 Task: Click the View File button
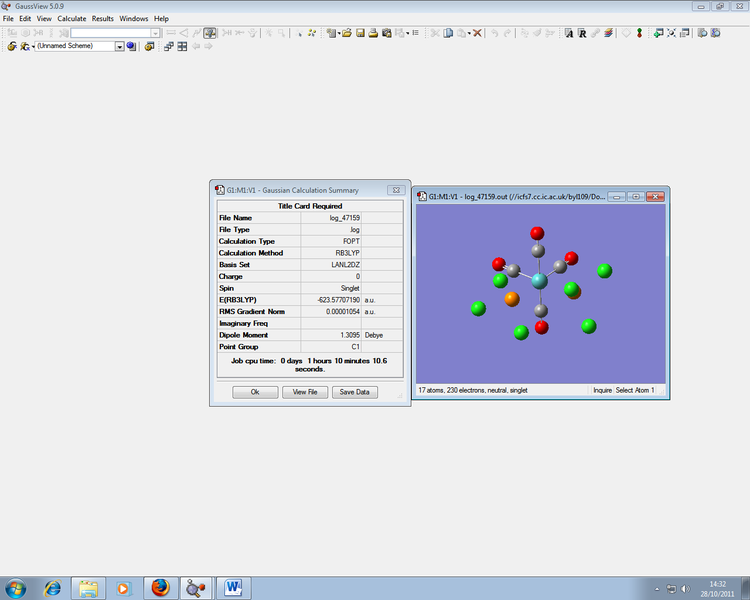305,392
